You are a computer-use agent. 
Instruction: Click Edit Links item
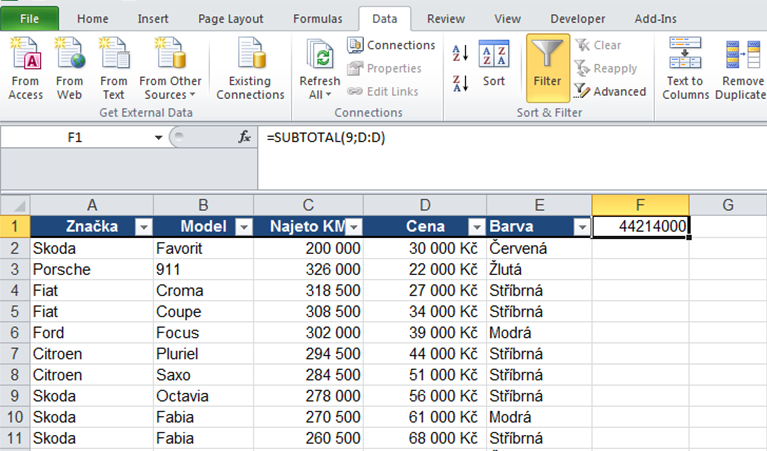coord(383,91)
